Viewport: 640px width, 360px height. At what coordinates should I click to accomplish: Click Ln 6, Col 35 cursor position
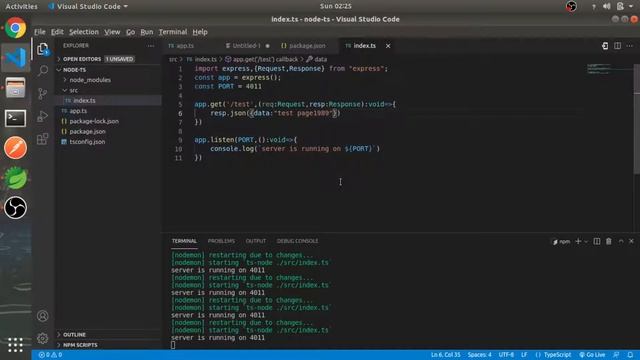(445, 355)
